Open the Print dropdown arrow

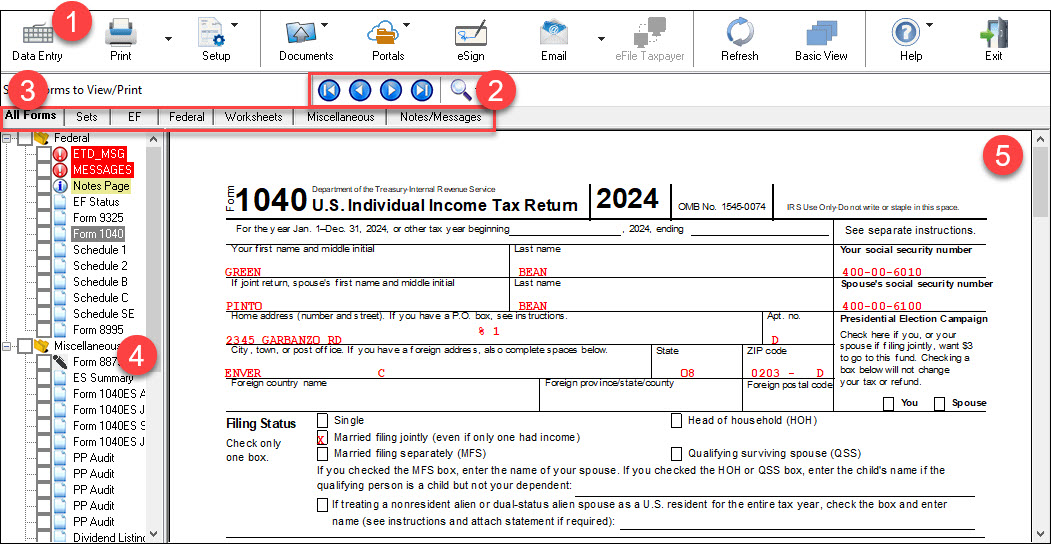pyautogui.click(x=168, y=39)
